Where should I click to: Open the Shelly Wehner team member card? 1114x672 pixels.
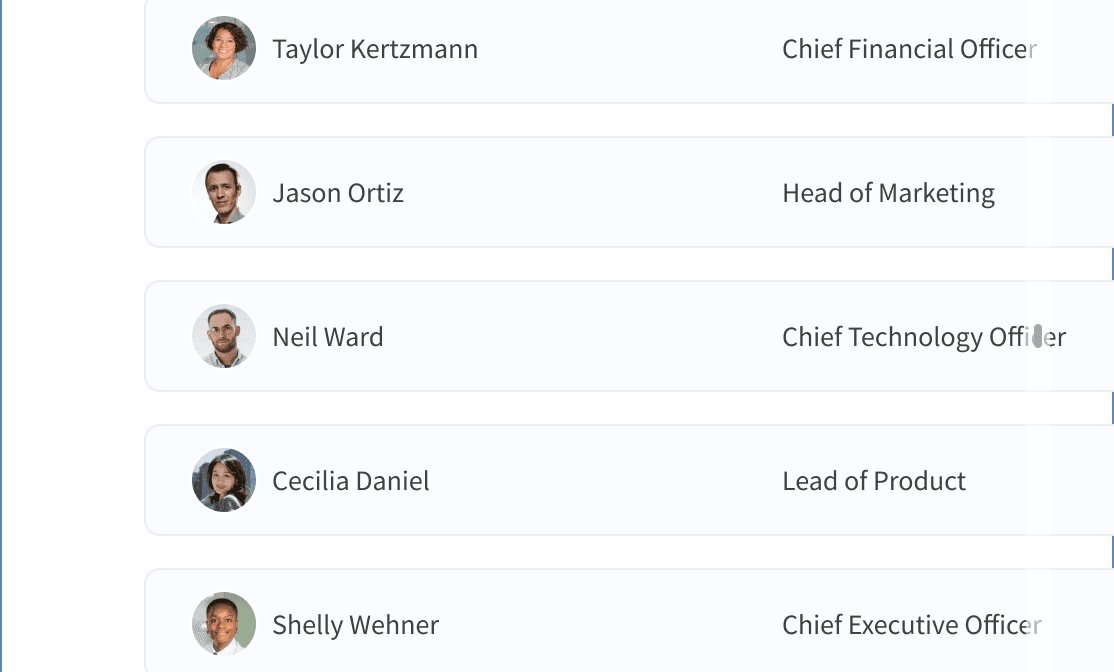click(629, 621)
